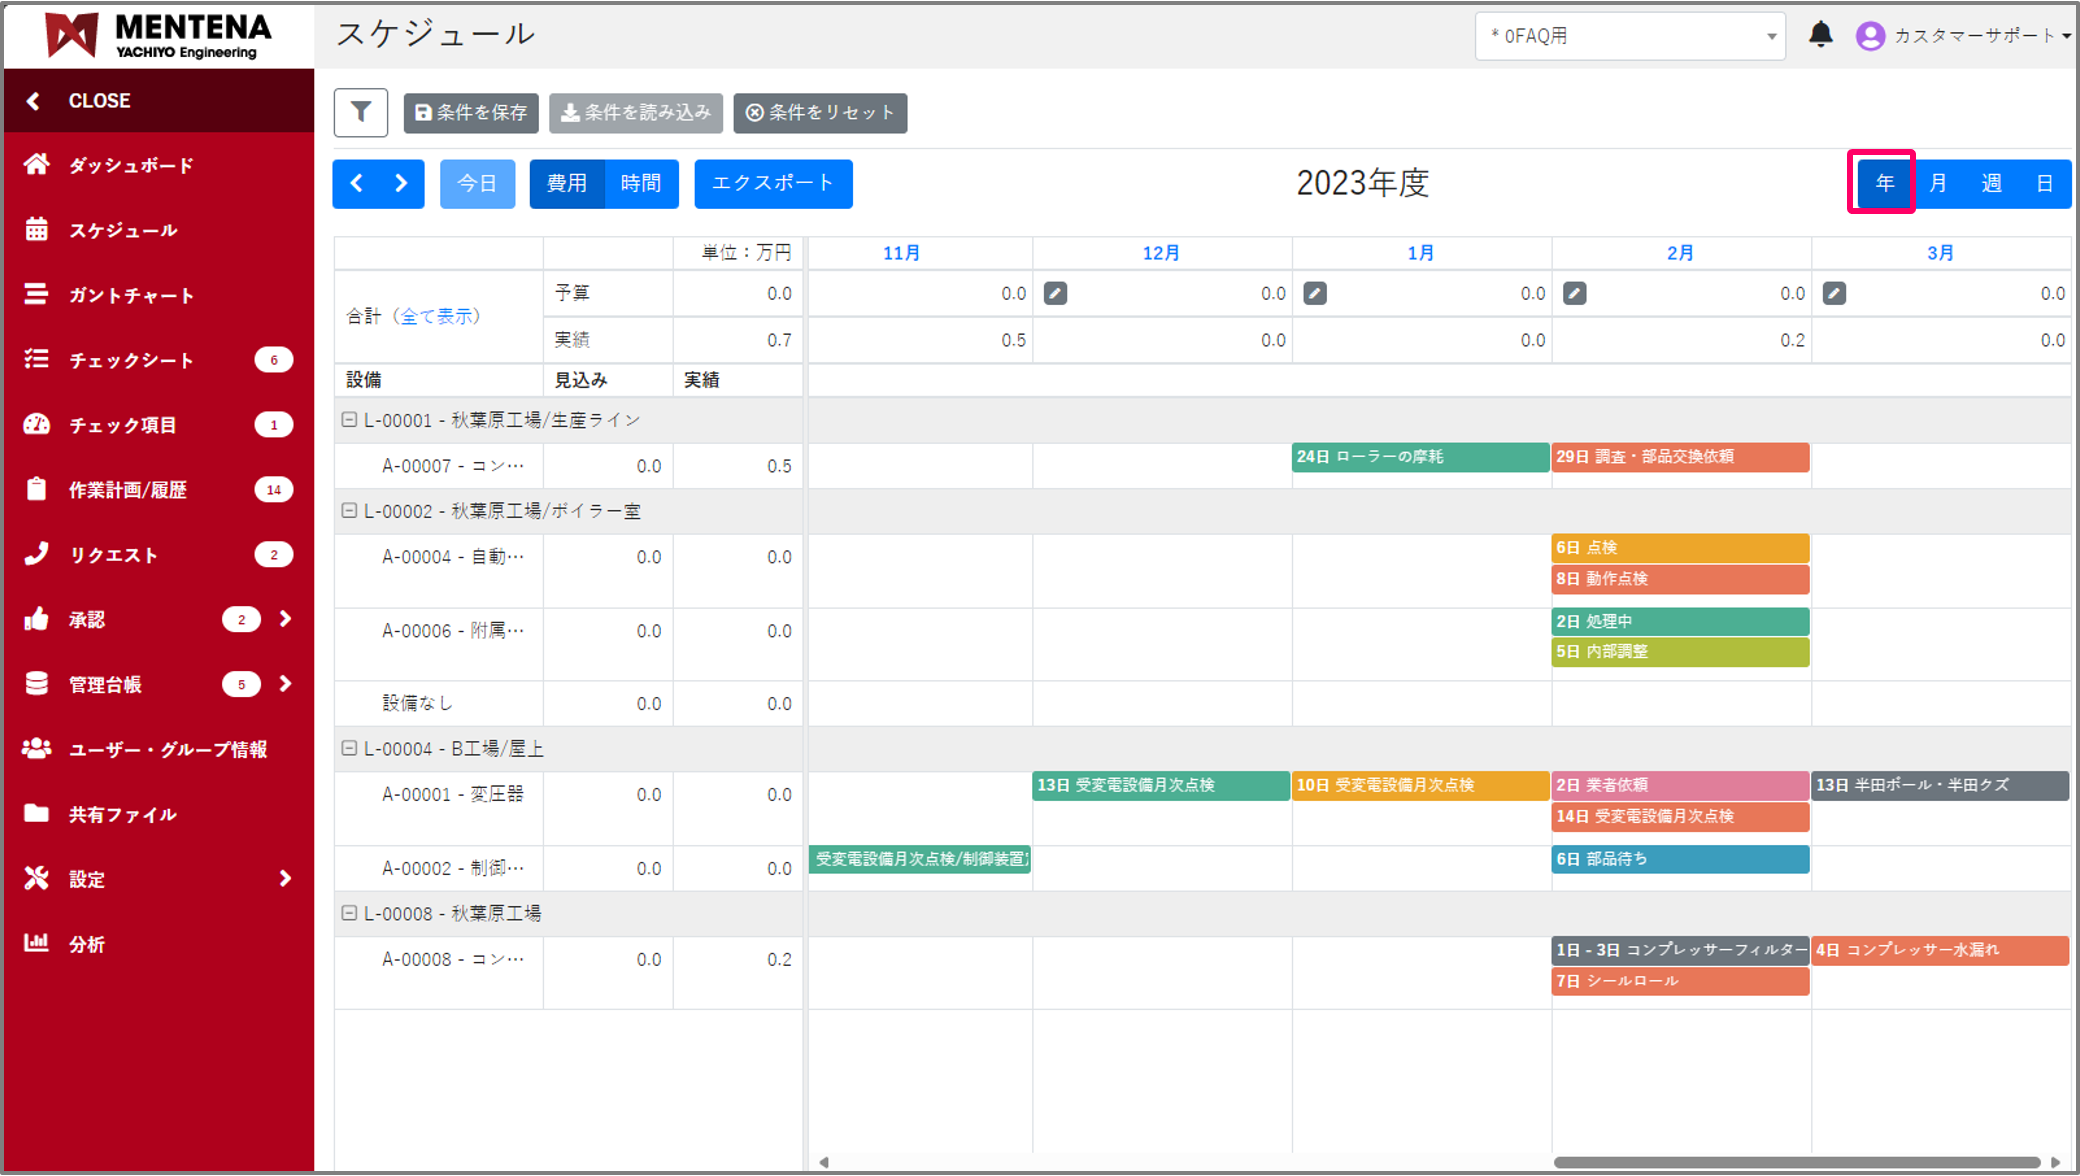Go to previous period arrow

tap(357, 183)
